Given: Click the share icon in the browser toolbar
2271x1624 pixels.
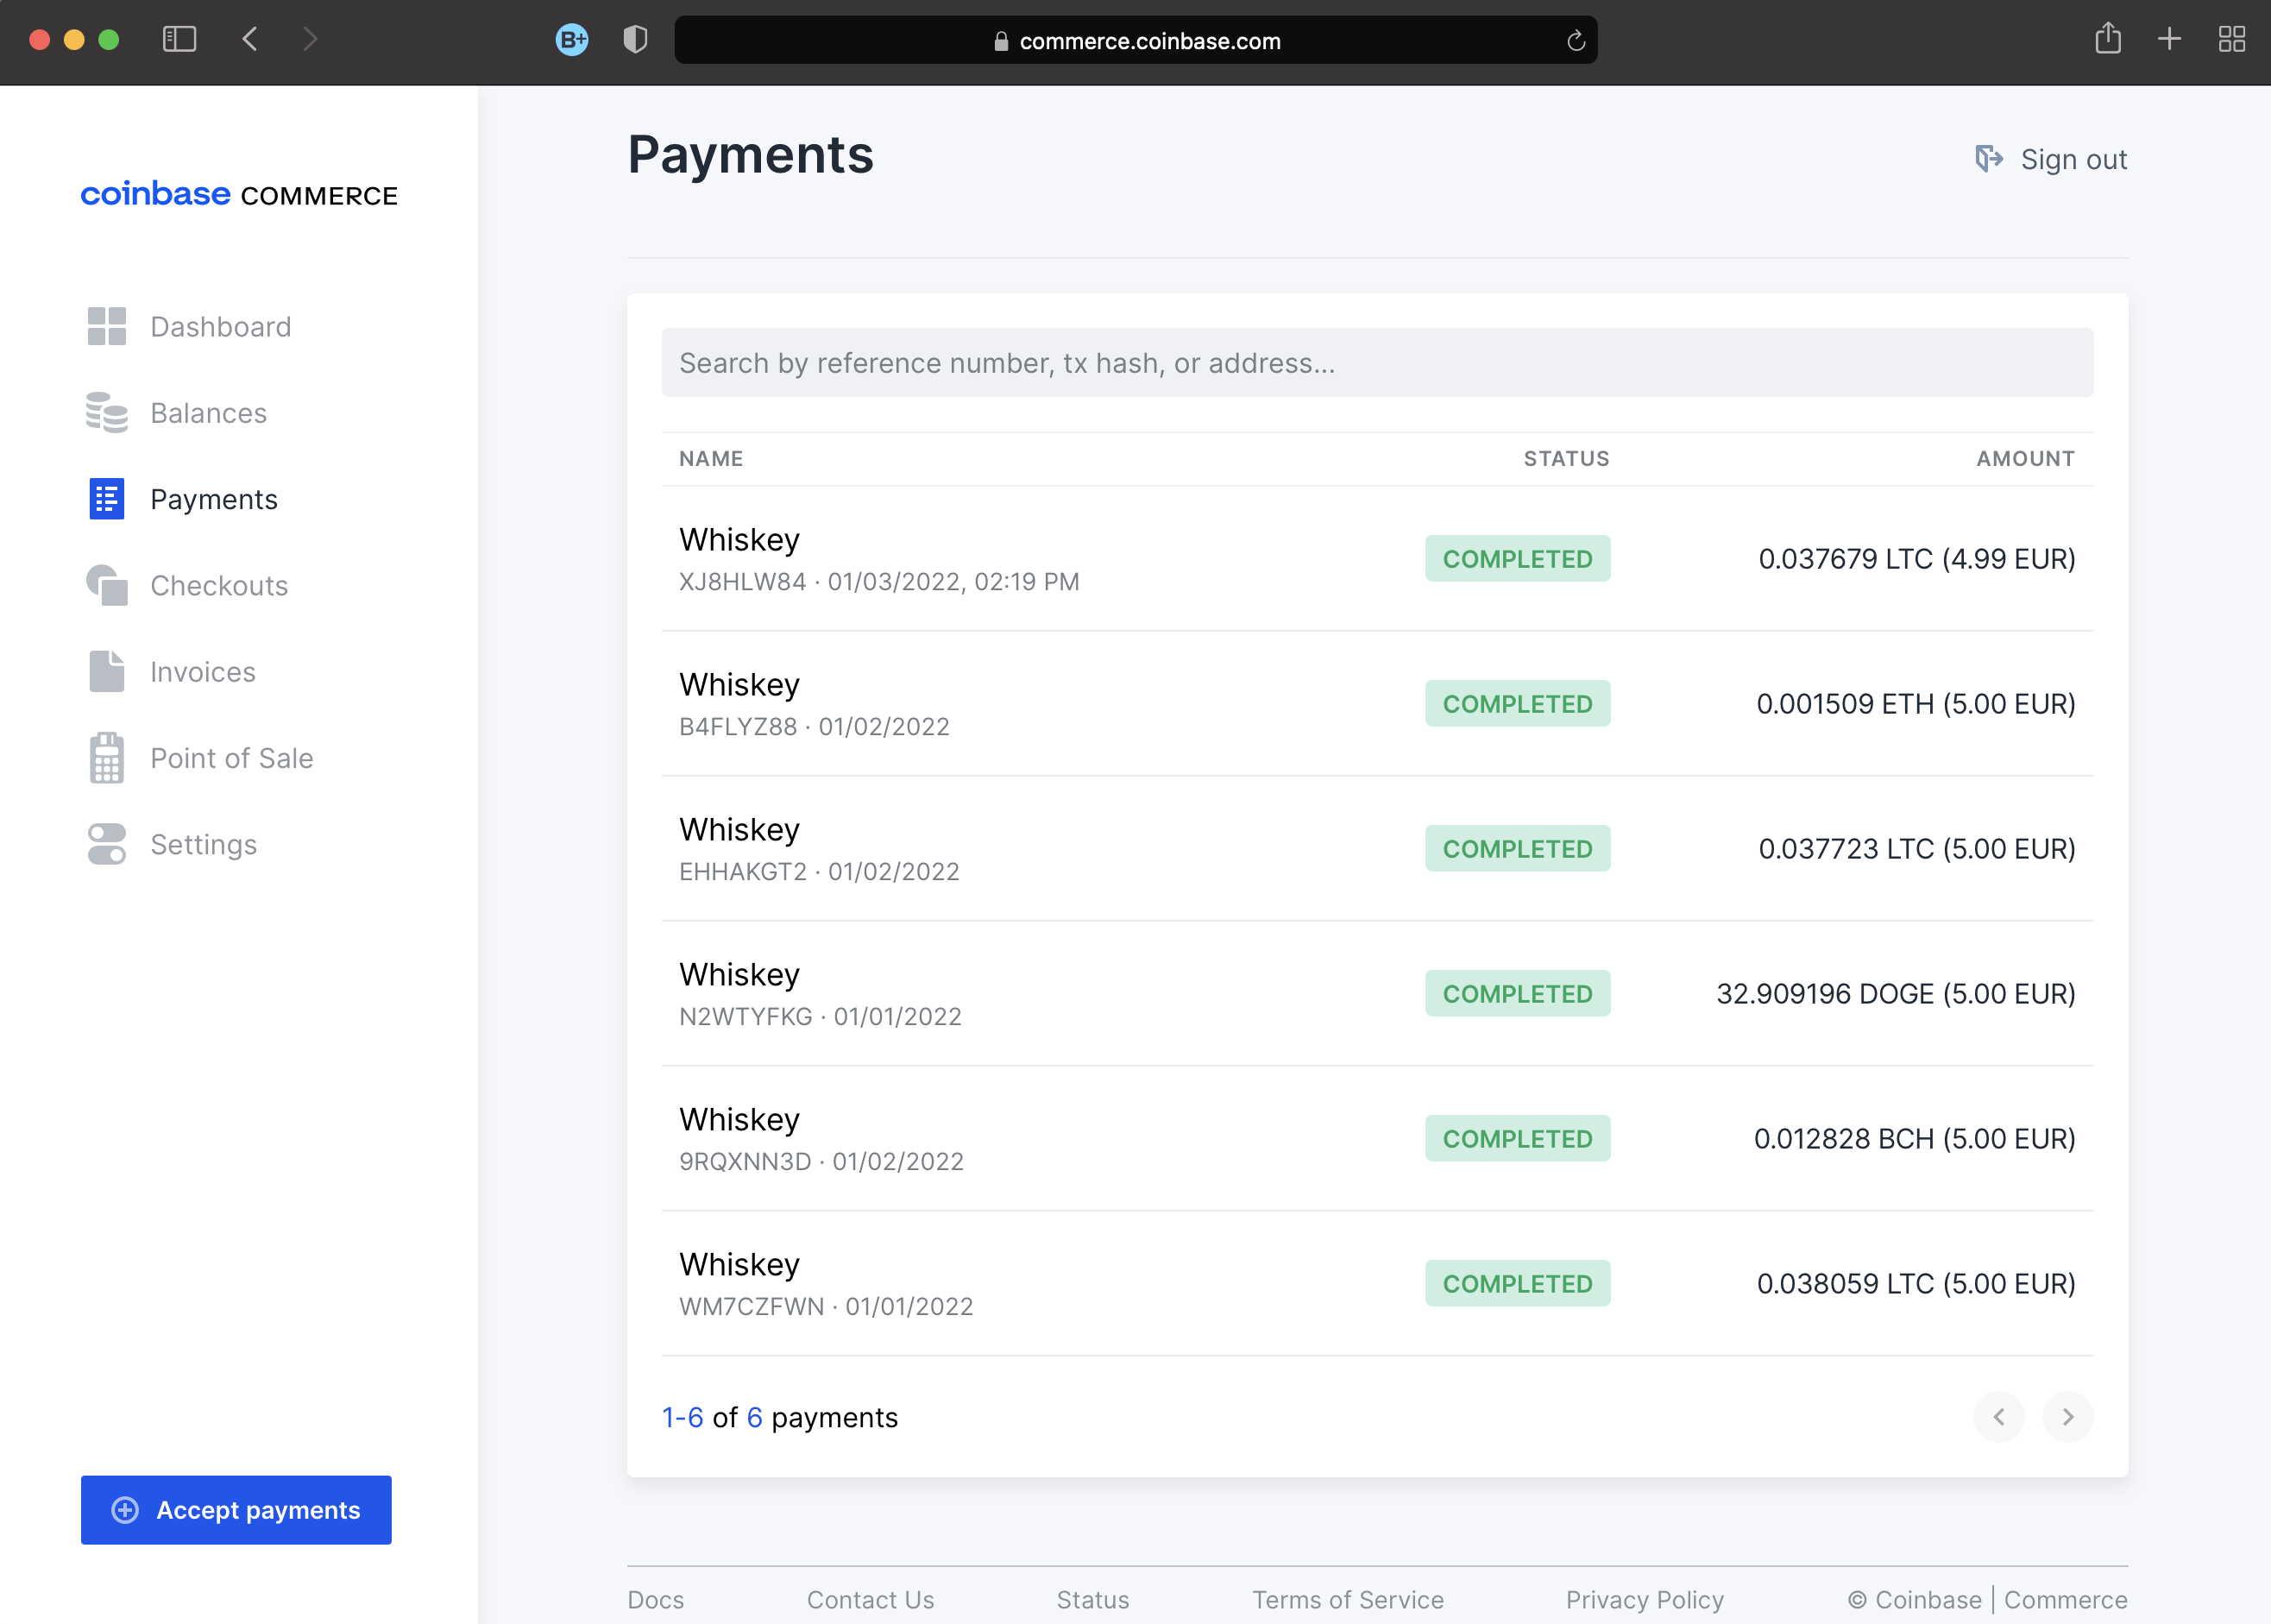Looking at the screenshot, I should pos(2108,38).
